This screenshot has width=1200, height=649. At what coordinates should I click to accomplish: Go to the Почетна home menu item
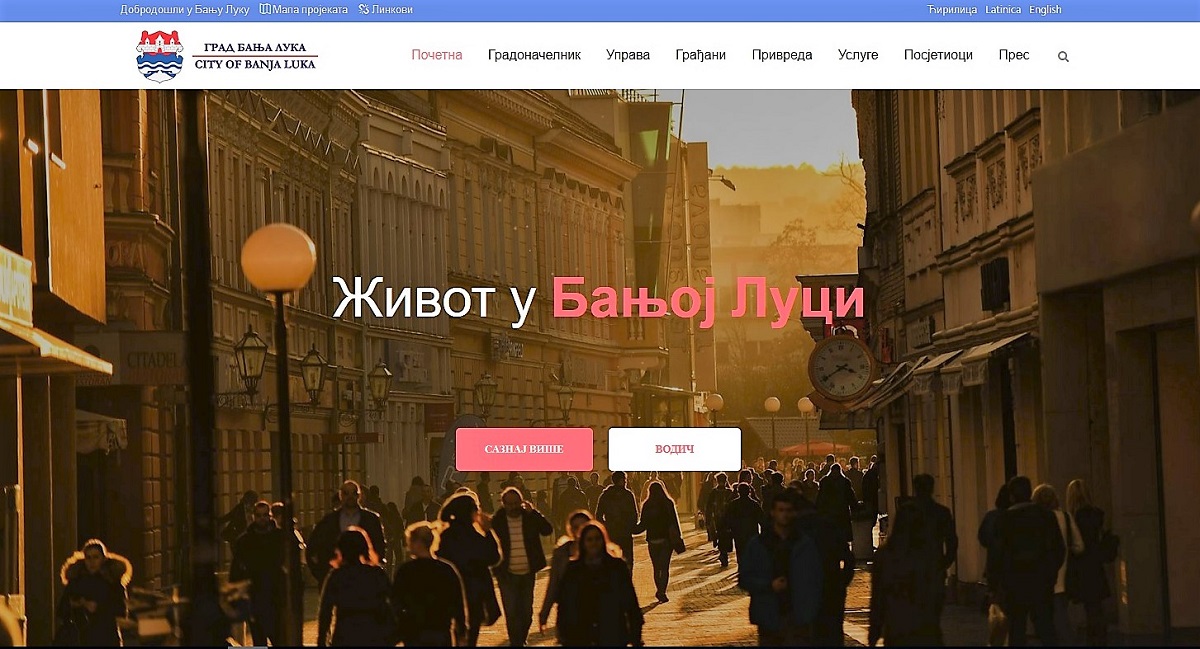437,55
